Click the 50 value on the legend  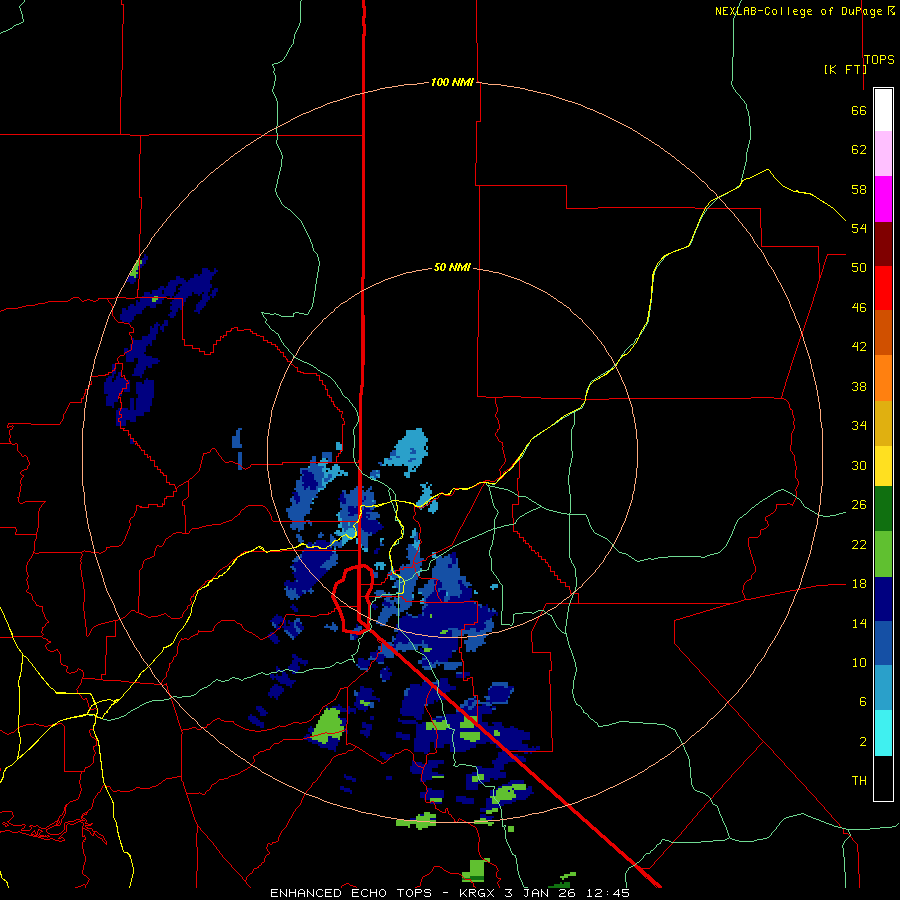pos(859,267)
